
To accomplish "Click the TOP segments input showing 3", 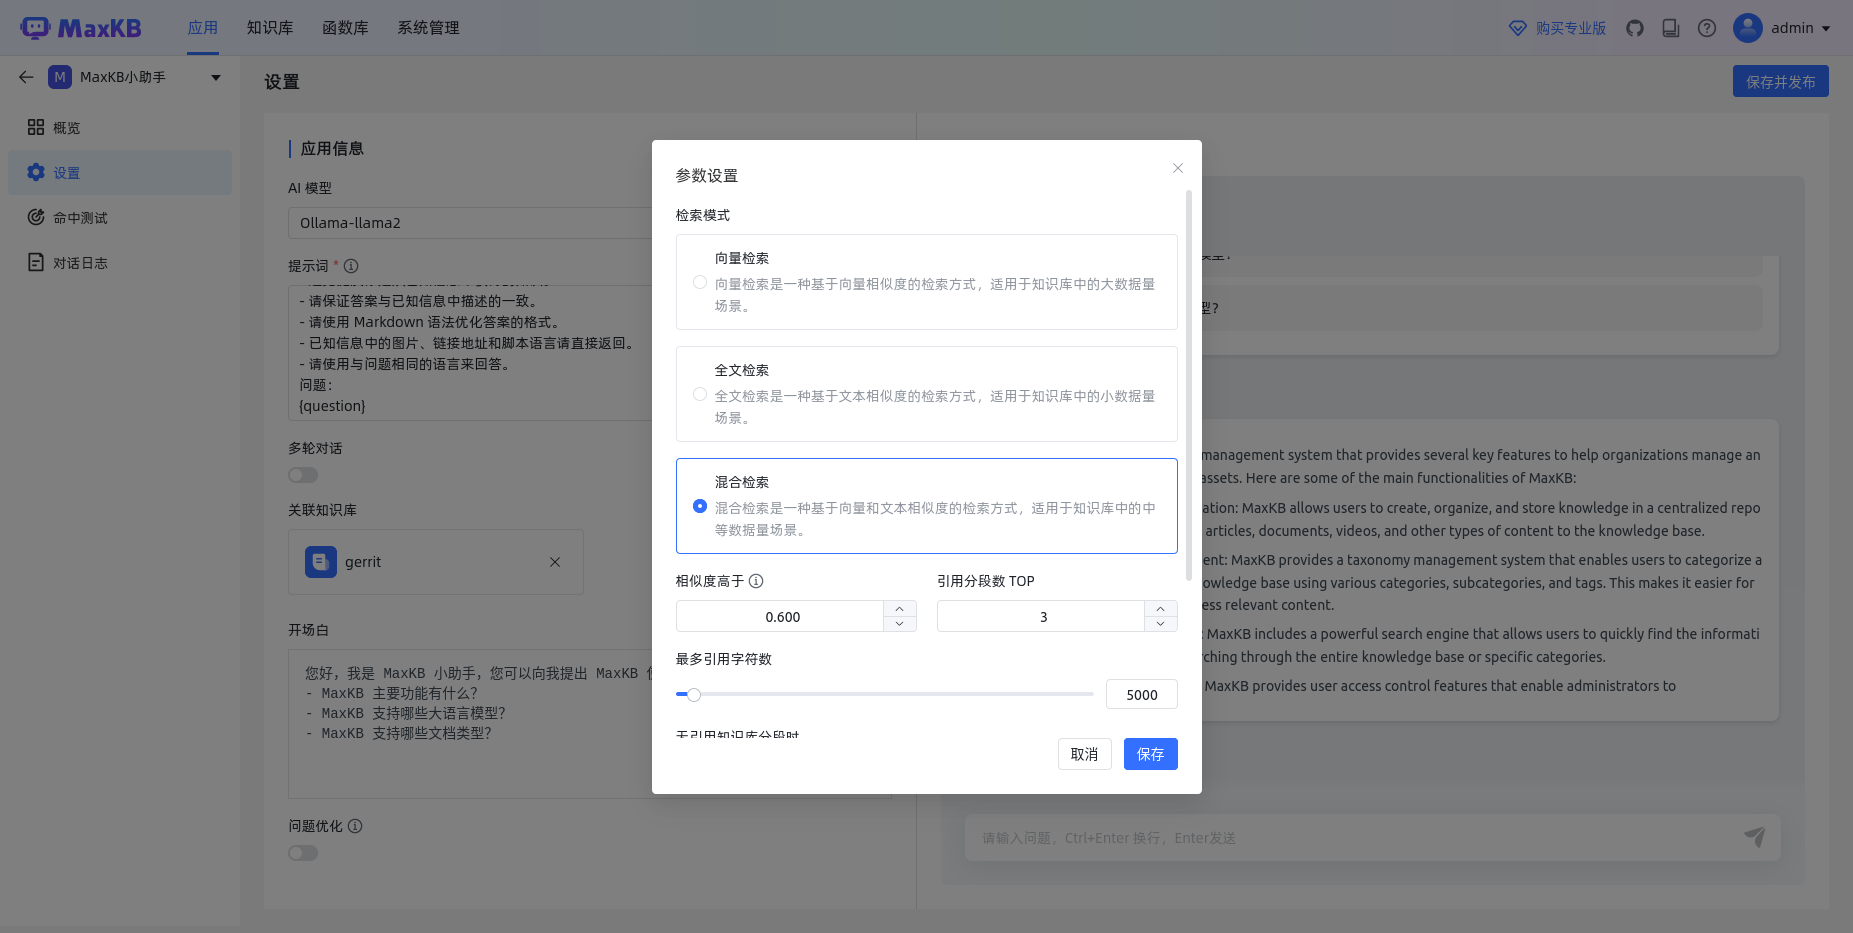I will (1042, 616).
